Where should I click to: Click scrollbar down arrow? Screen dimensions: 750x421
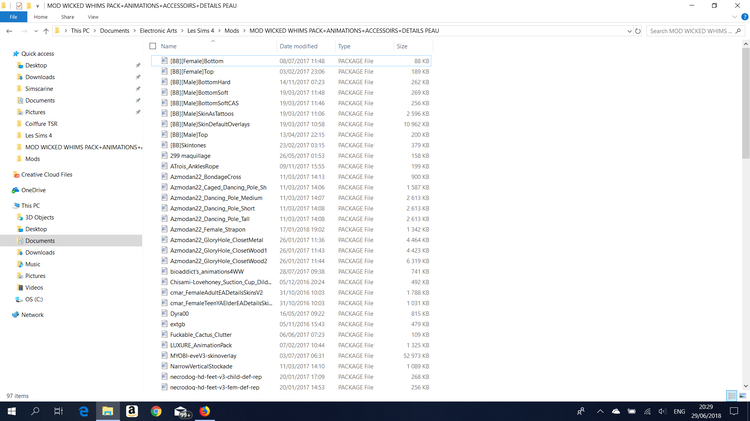[746, 386]
